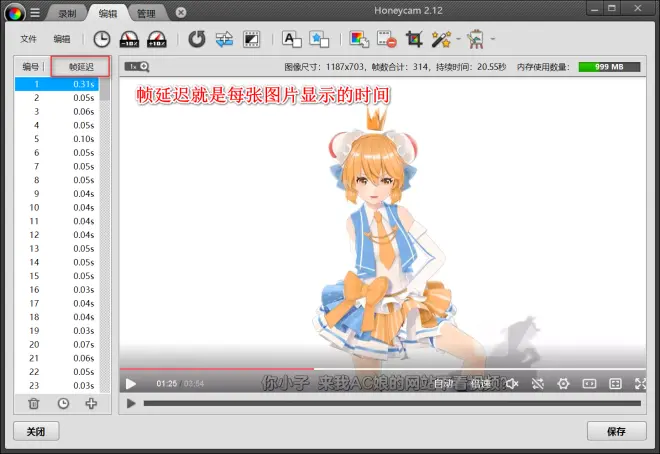
Task: Click the magic wand effects icon
Action: click(441, 39)
